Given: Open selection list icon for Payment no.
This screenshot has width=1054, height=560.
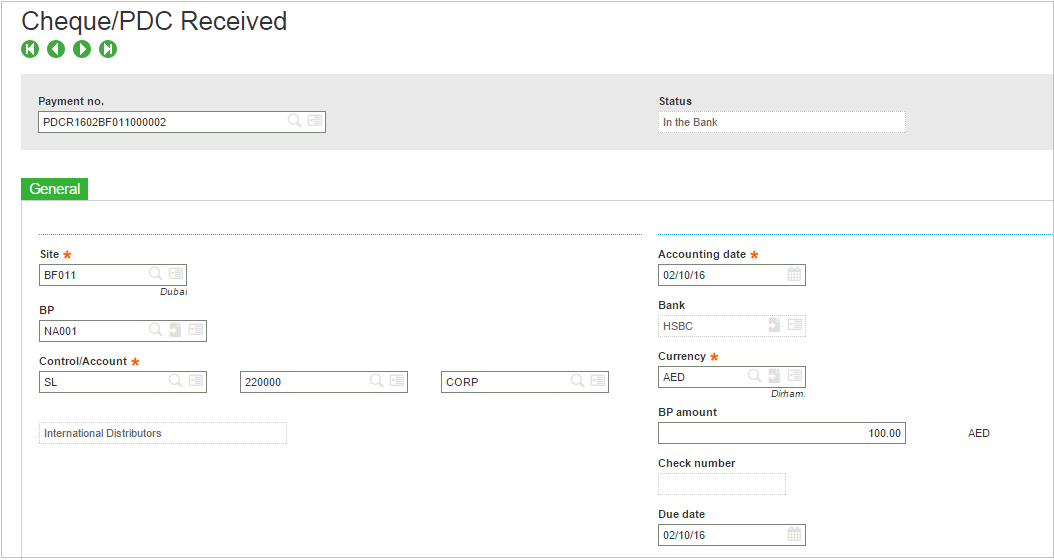Looking at the screenshot, I should click(315, 121).
